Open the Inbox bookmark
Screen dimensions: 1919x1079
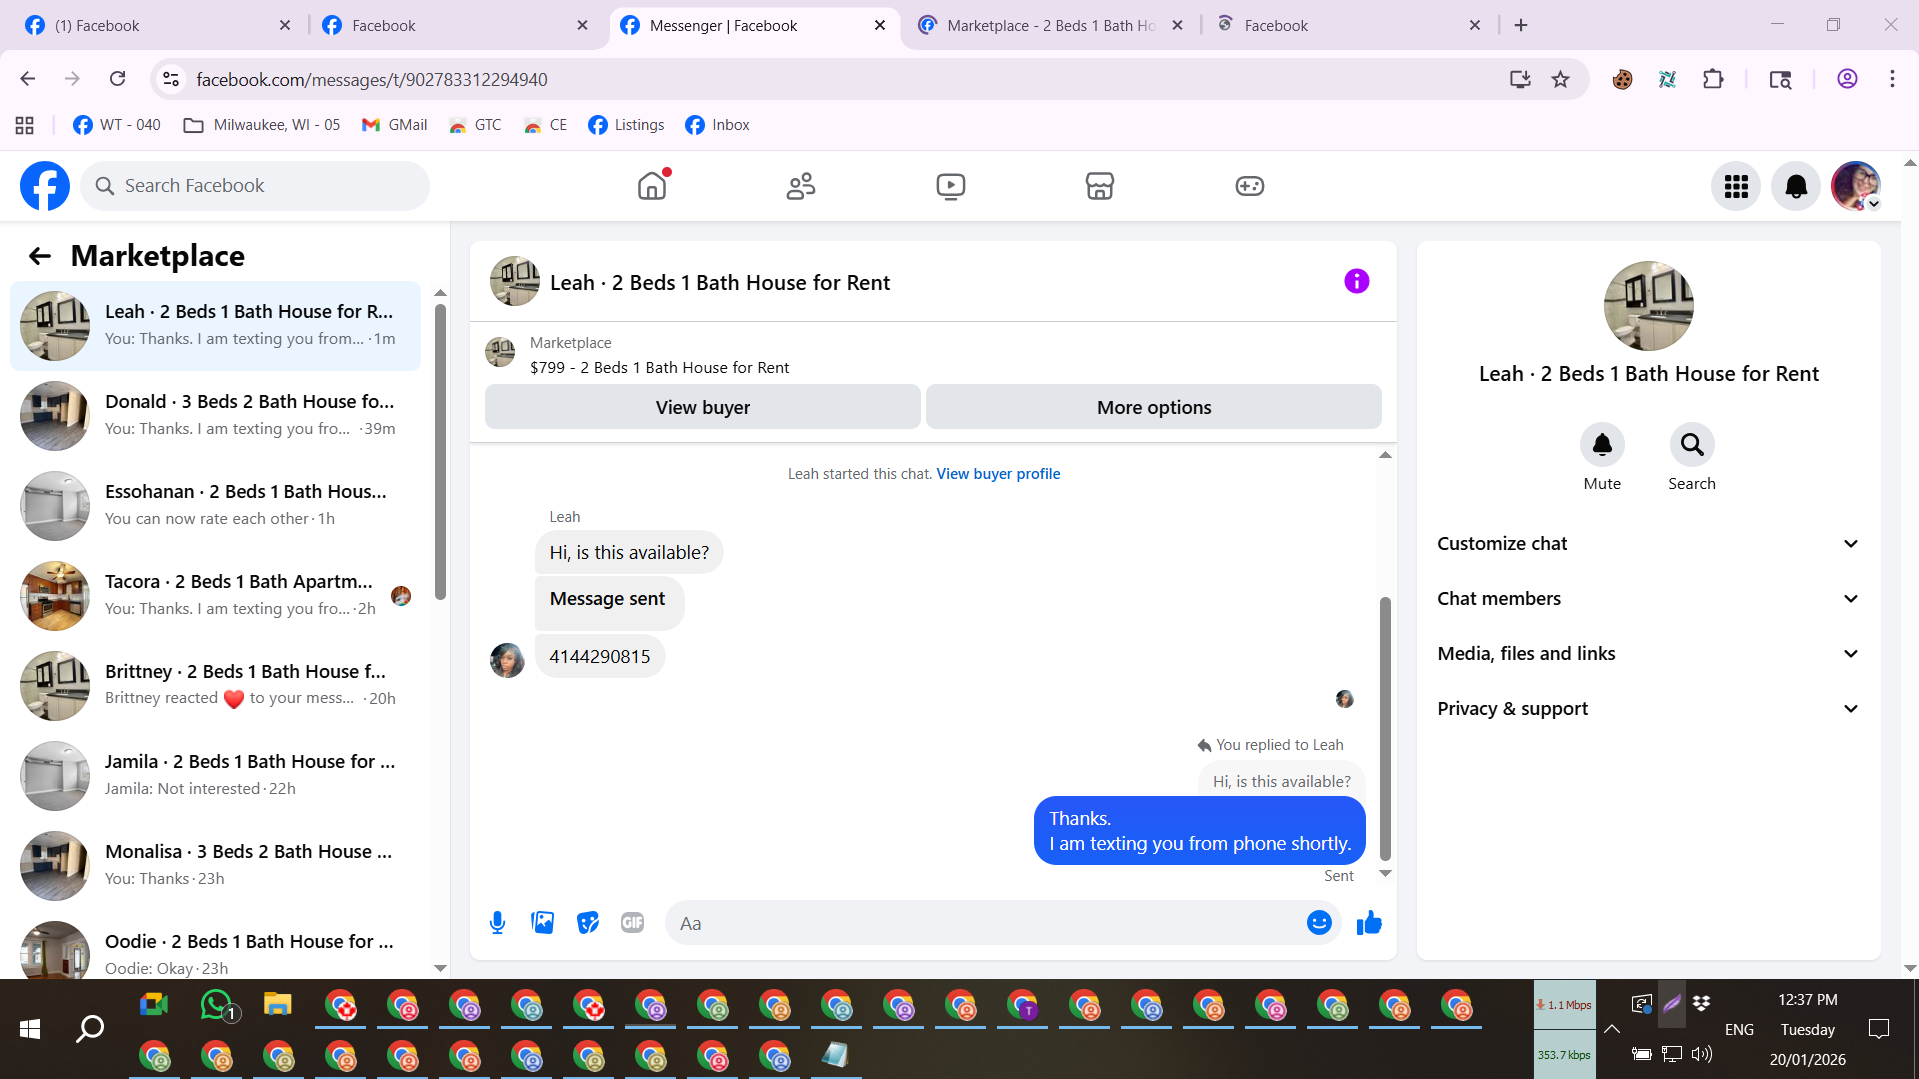717,125
